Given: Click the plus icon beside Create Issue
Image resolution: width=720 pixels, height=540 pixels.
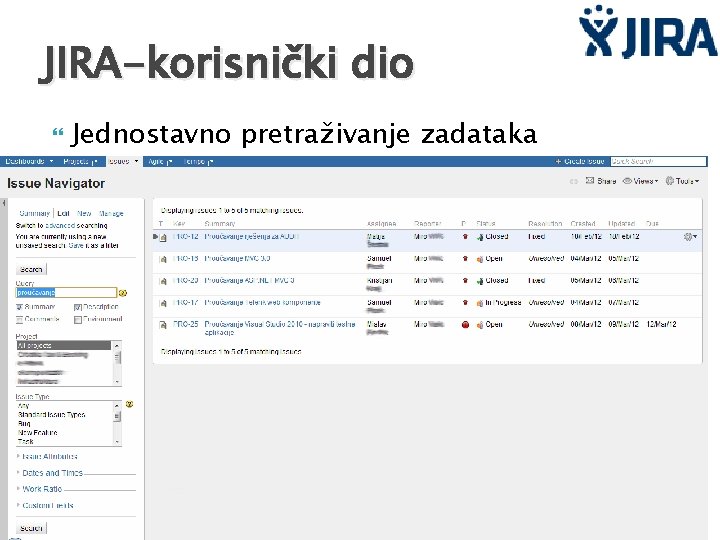Looking at the screenshot, I should click(558, 161).
